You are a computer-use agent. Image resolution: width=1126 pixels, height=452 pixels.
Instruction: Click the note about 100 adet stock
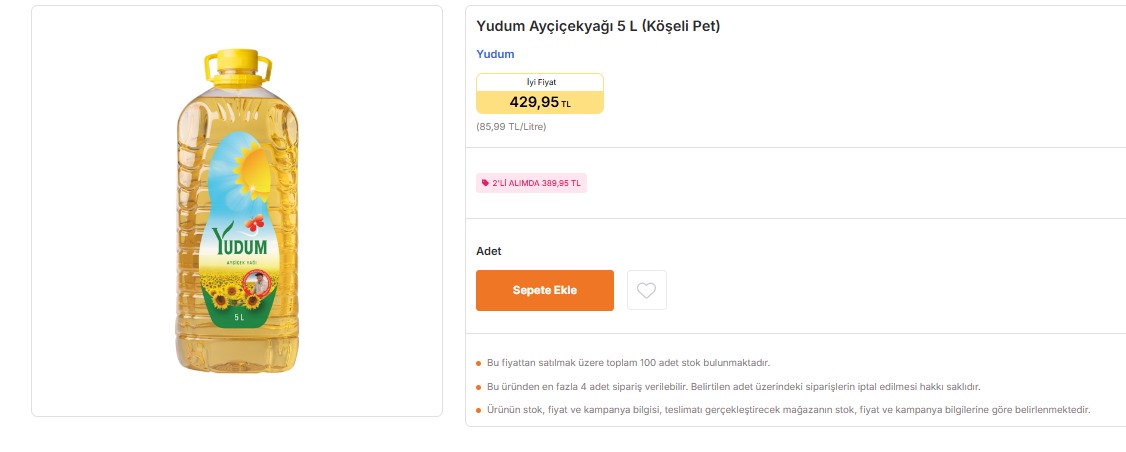[628, 363]
